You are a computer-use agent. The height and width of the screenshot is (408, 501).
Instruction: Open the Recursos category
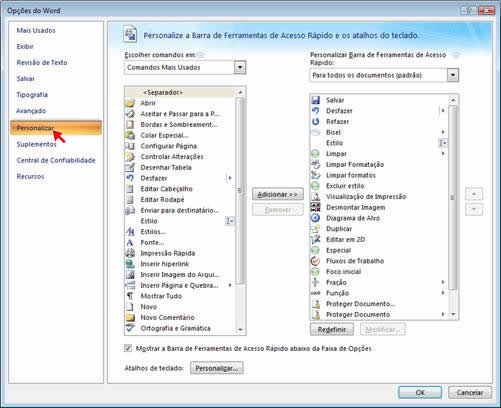point(30,176)
